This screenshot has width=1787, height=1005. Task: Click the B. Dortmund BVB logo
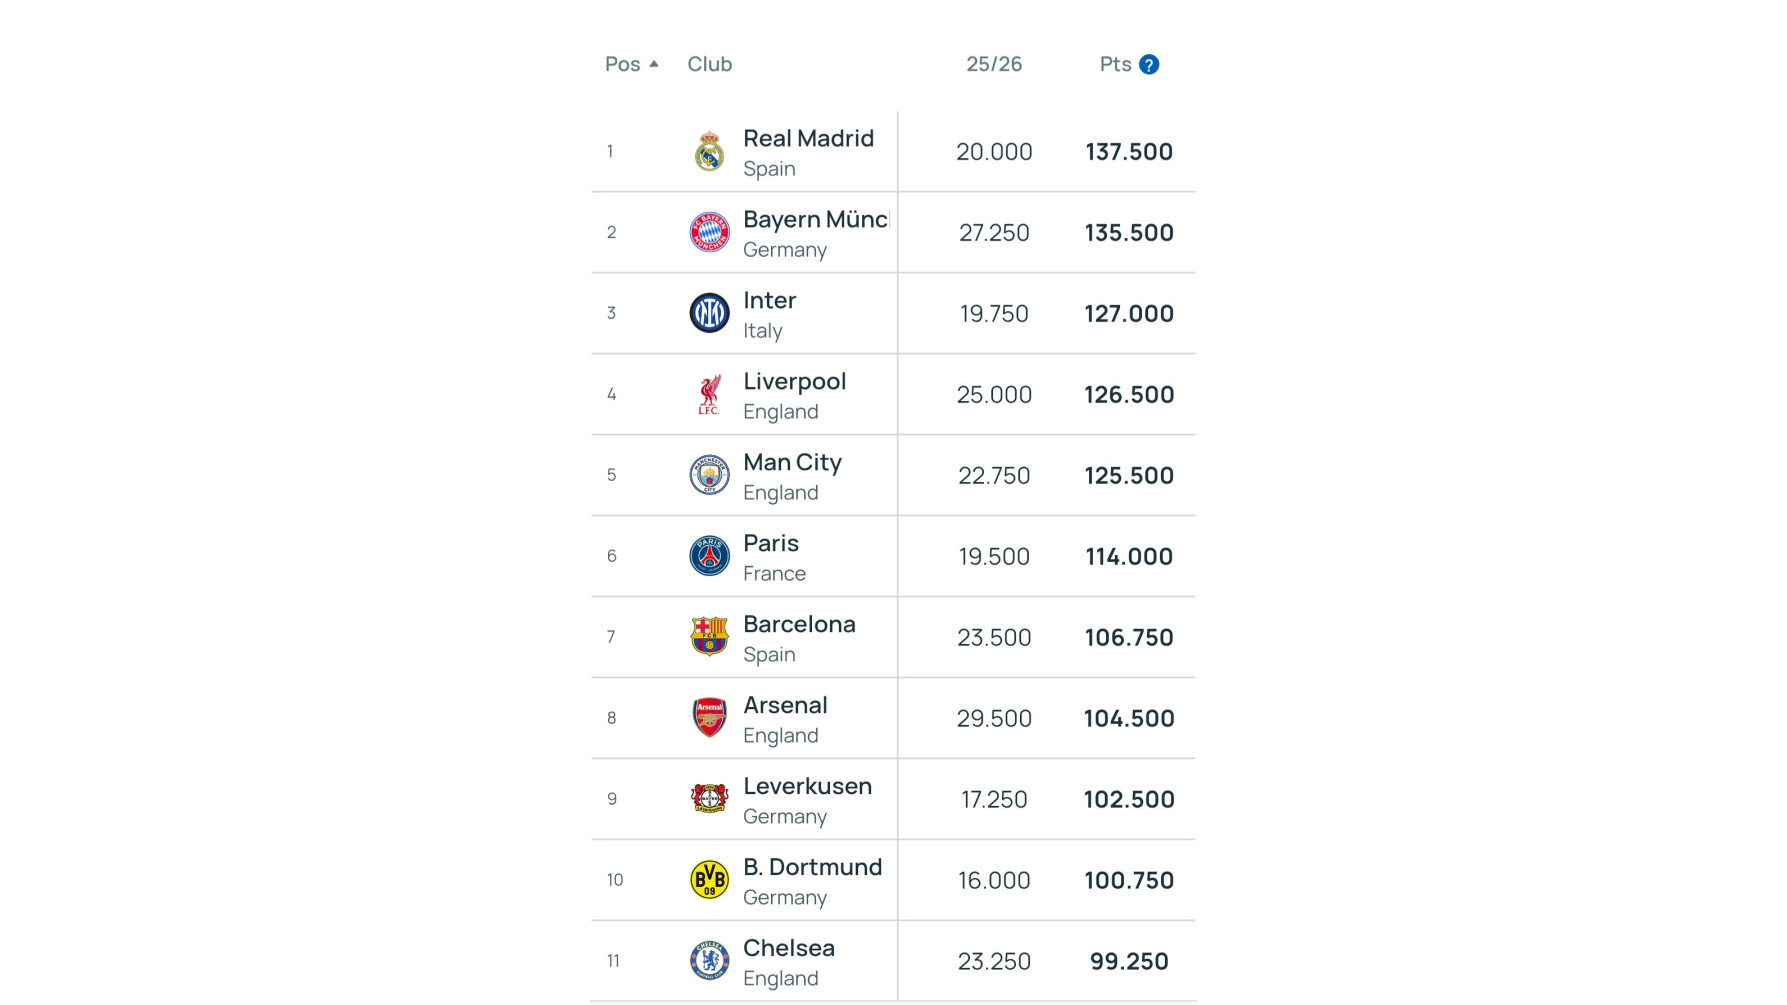click(709, 880)
